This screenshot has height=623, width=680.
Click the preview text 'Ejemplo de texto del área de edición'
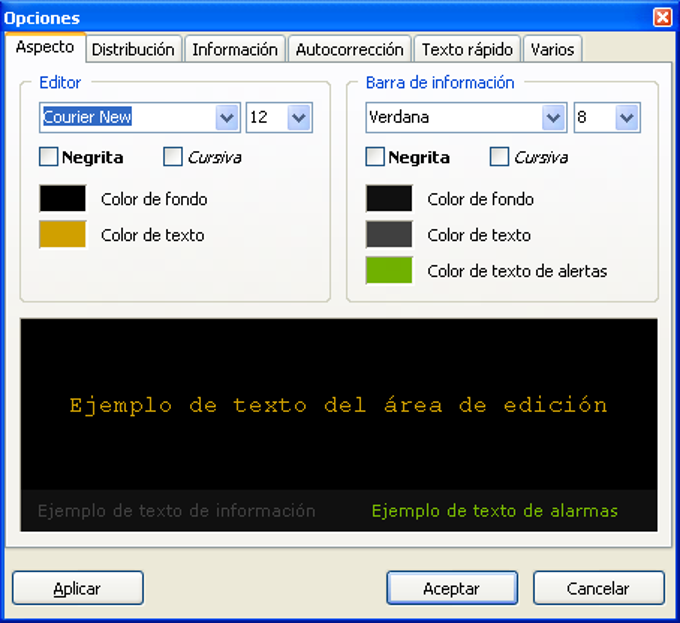pos(338,406)
